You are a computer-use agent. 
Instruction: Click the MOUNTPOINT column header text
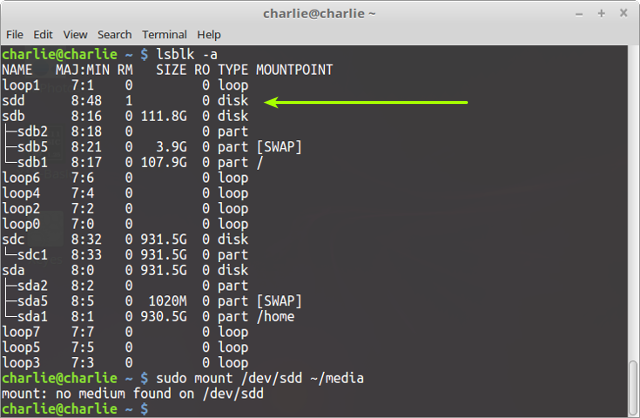coord(294,70)
